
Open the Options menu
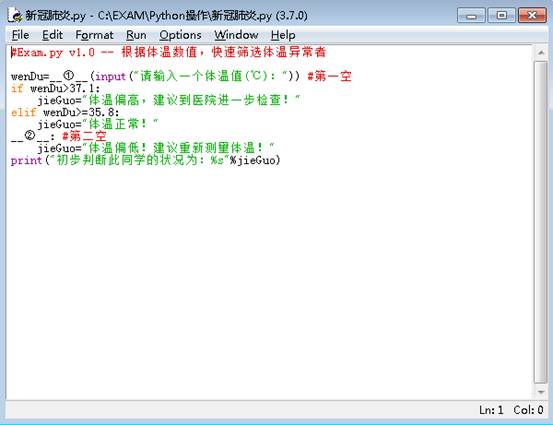180,35
